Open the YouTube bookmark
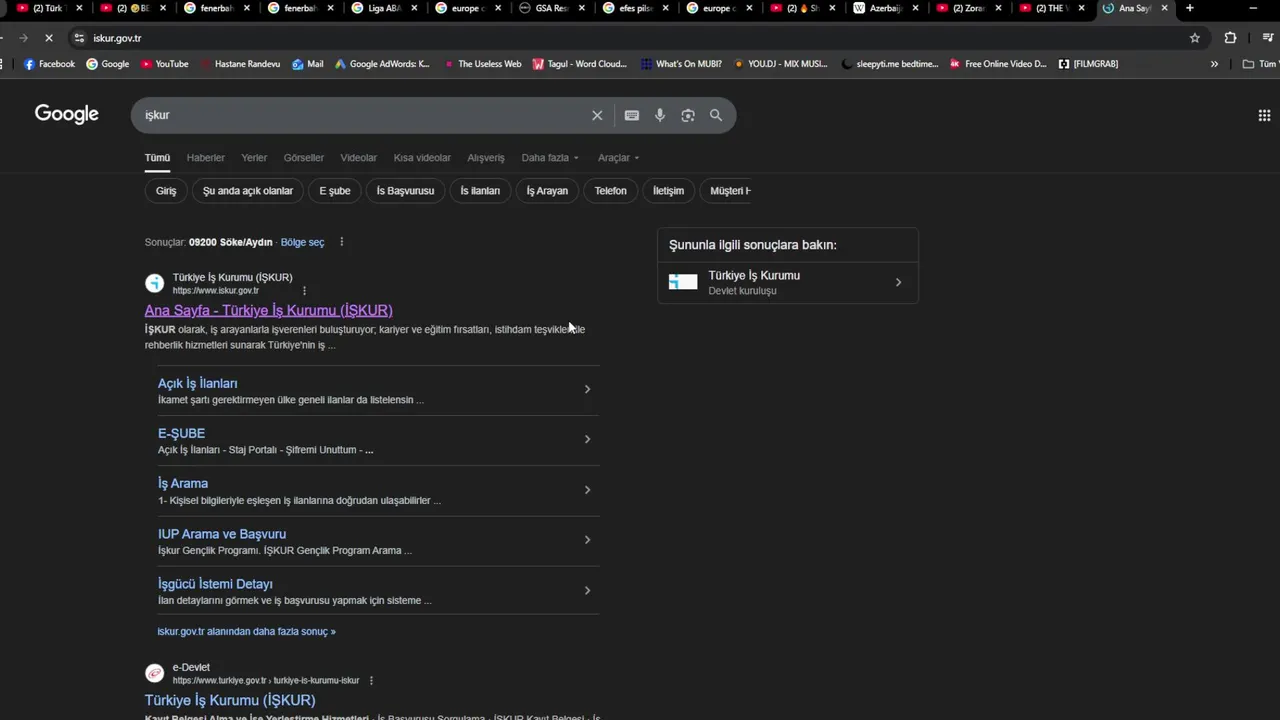The height and width of the screenshot is (720, 1280). pyautogui.click(x=164, y=64)
